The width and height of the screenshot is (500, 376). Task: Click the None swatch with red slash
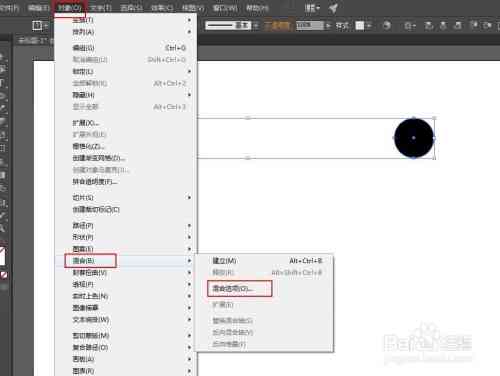coord(4,275)
